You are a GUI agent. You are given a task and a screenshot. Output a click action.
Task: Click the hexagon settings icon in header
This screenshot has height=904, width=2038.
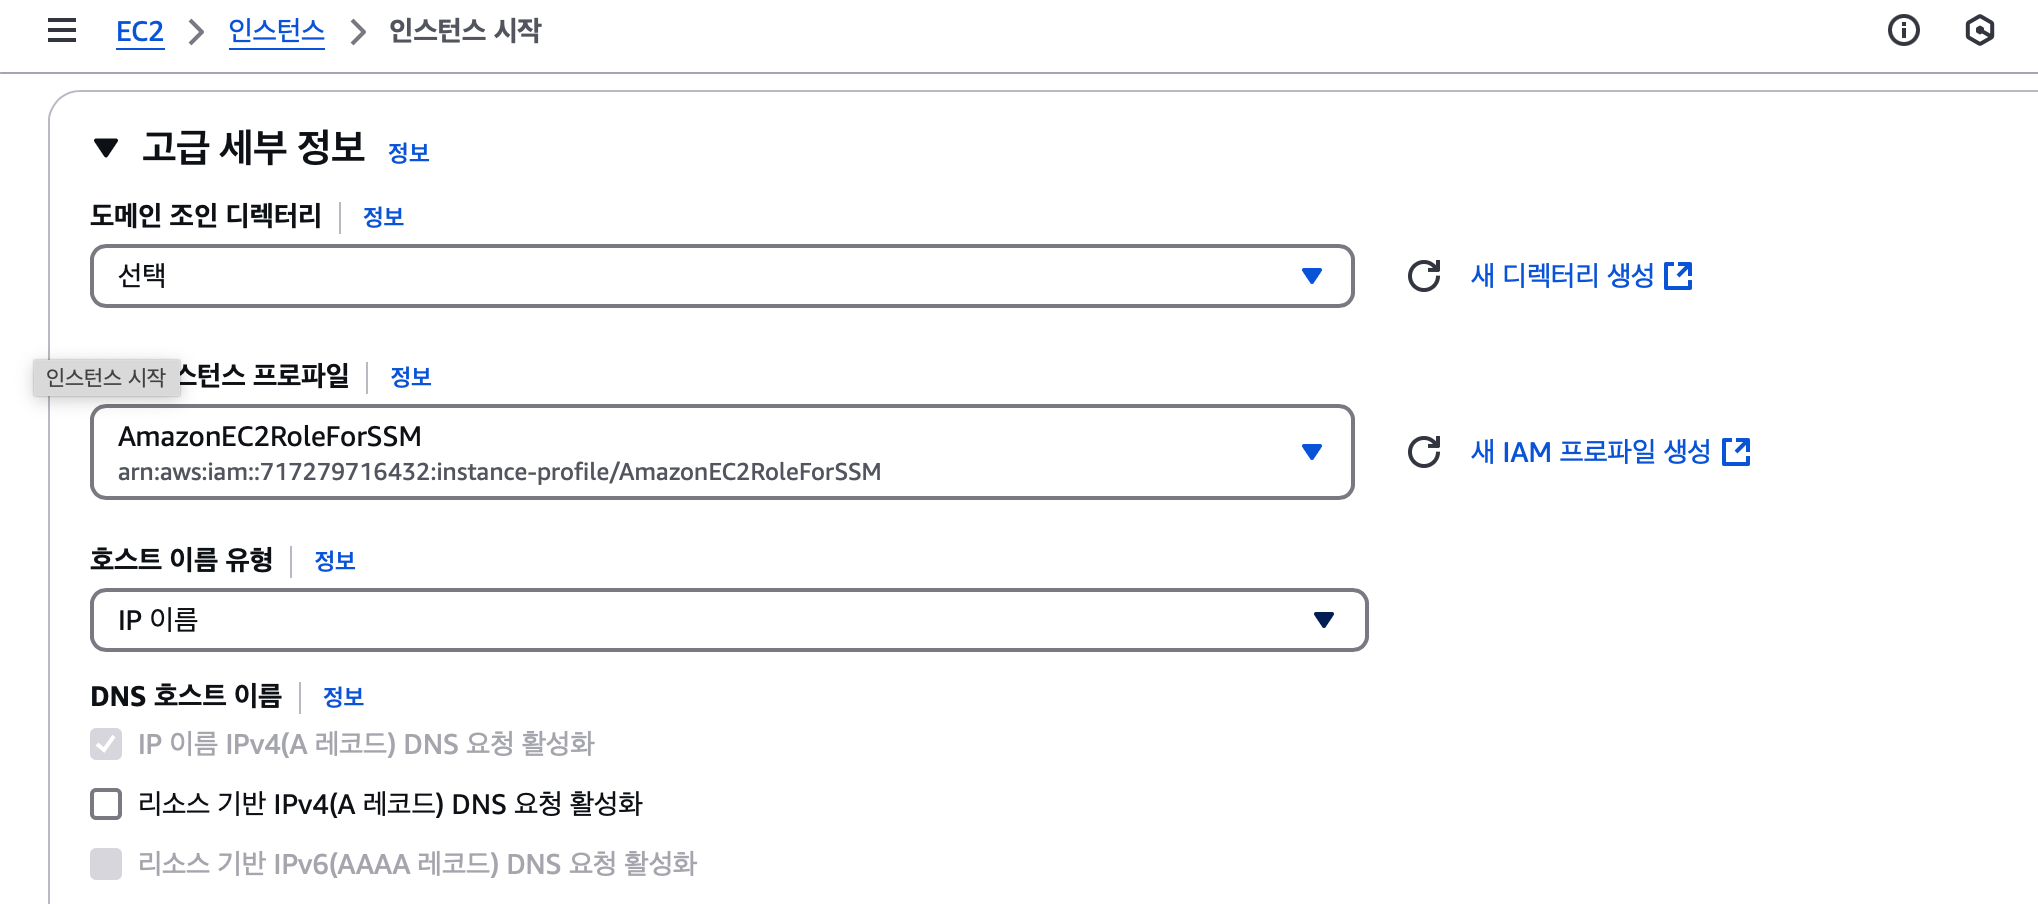1979,31
